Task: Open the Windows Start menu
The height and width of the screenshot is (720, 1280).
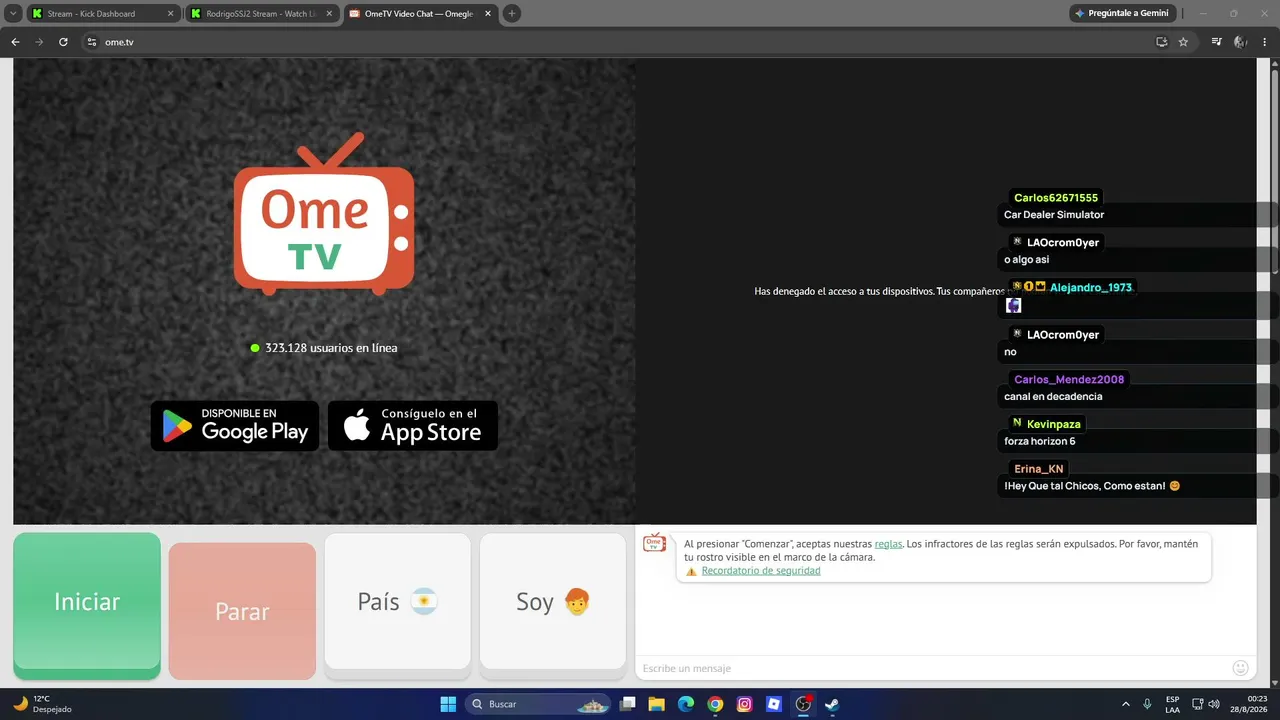Action: [x=447, y=704]
